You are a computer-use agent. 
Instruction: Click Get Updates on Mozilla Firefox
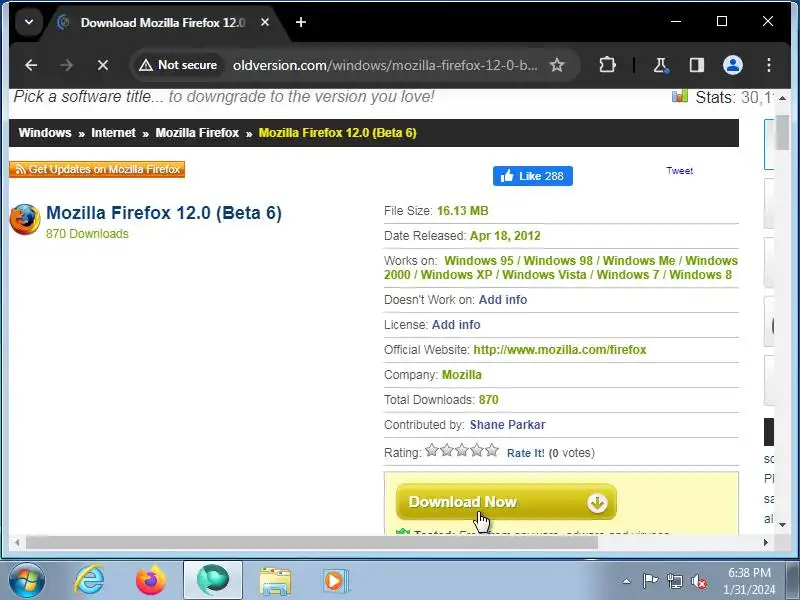97,169
